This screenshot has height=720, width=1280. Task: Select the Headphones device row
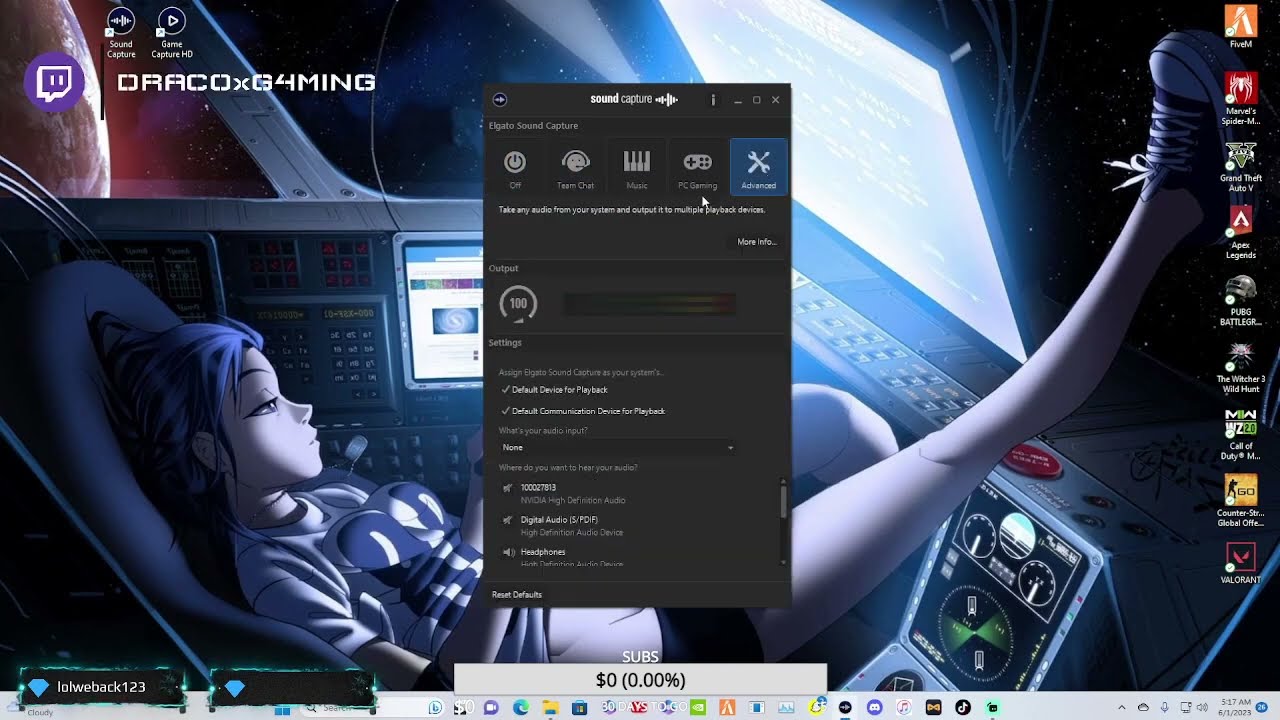coord(638,557)
